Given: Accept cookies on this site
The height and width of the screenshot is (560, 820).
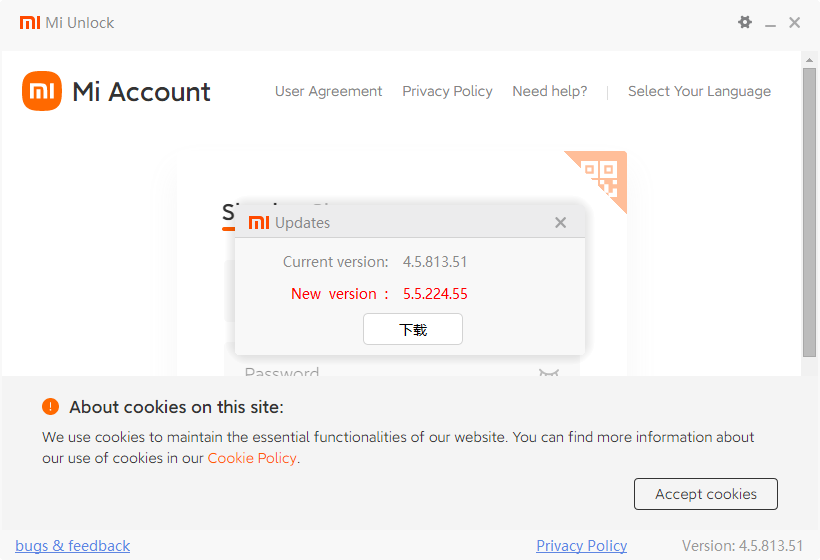Looking at the screenshot, I should [x=705, y=494].
